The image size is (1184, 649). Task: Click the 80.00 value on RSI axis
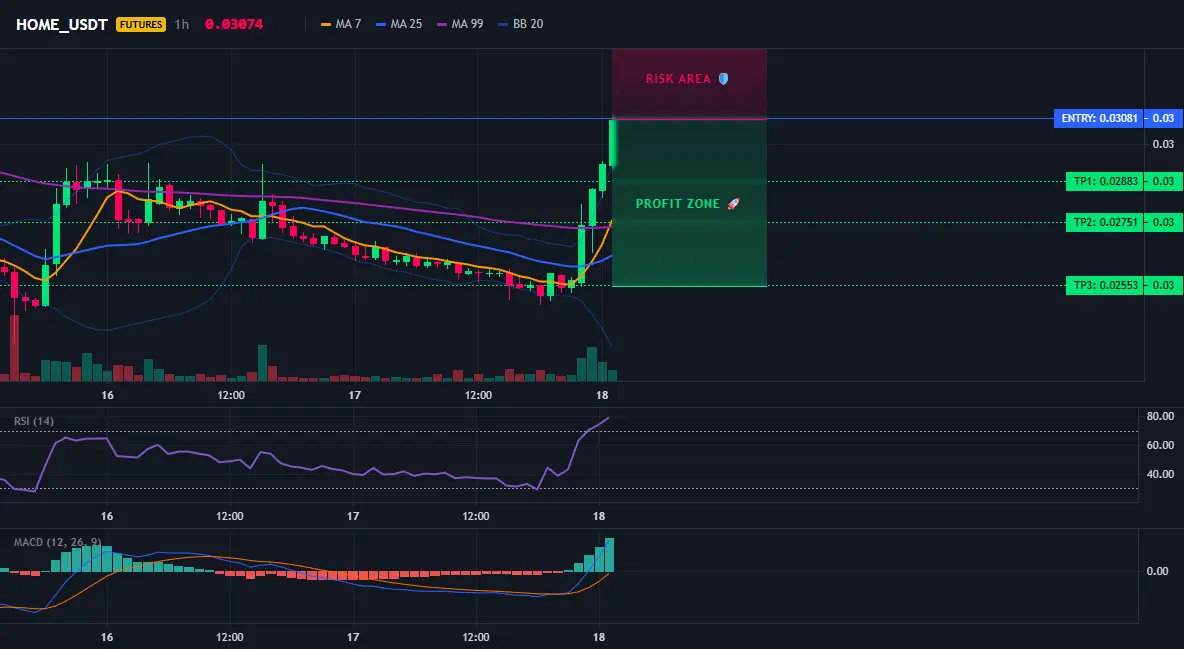click(x=1161, y=416)
